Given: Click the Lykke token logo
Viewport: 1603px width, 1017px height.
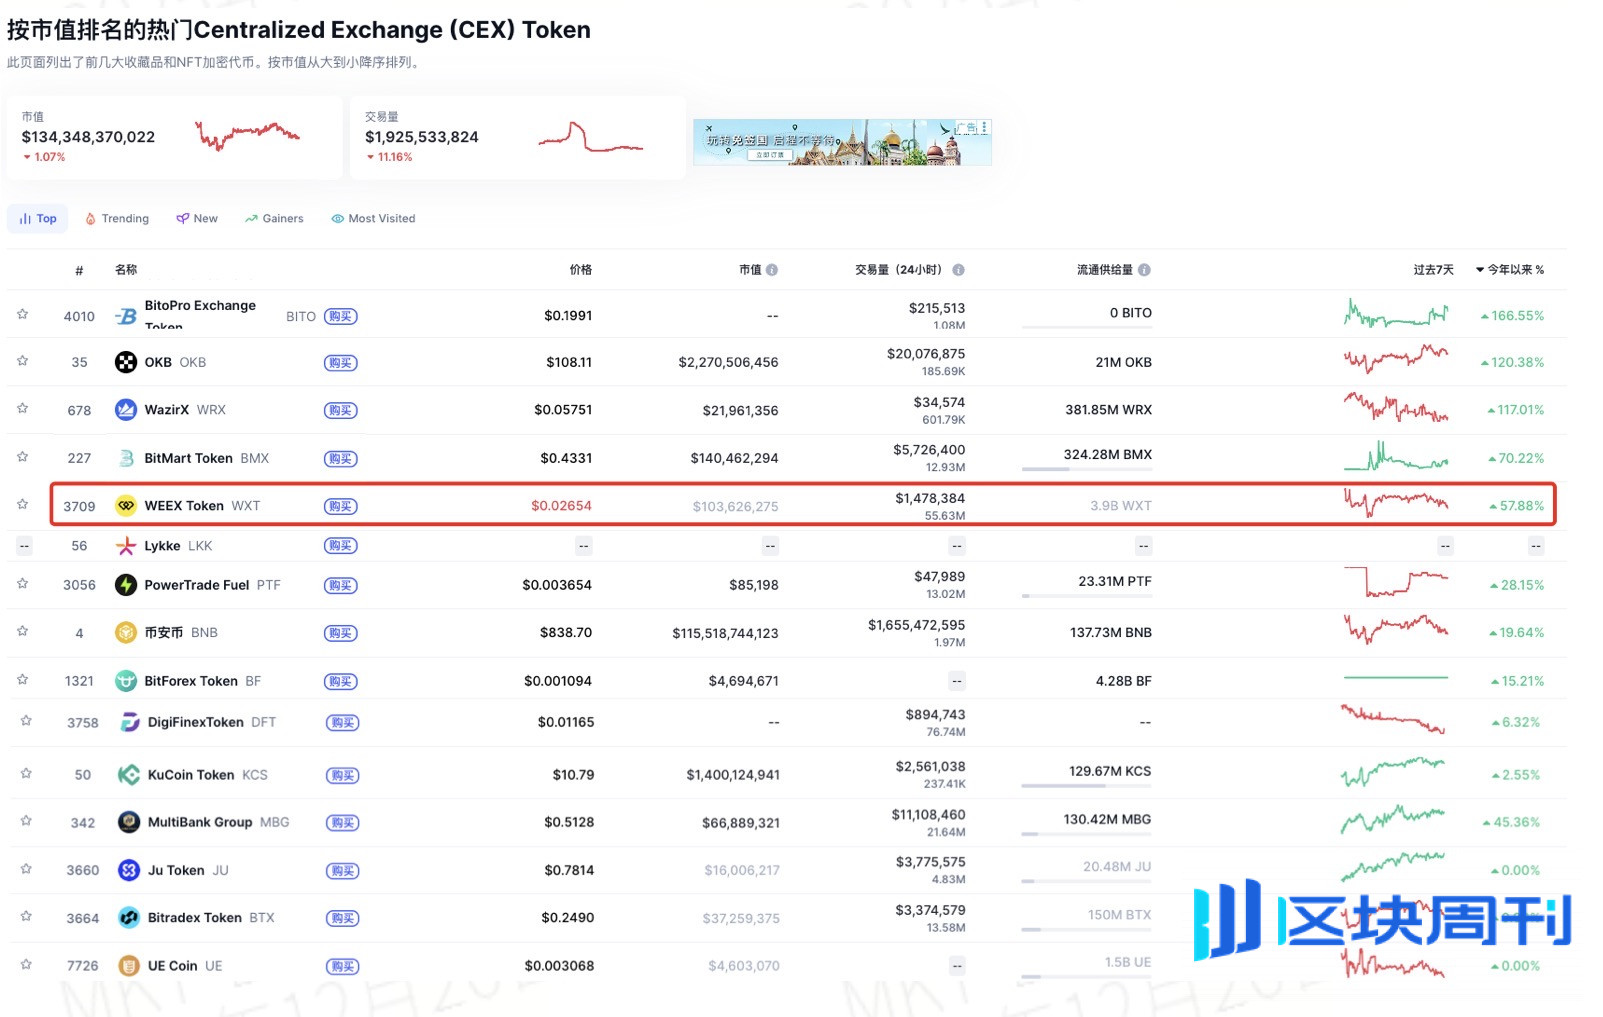Looking at the screenshot, I should [126, 546].
